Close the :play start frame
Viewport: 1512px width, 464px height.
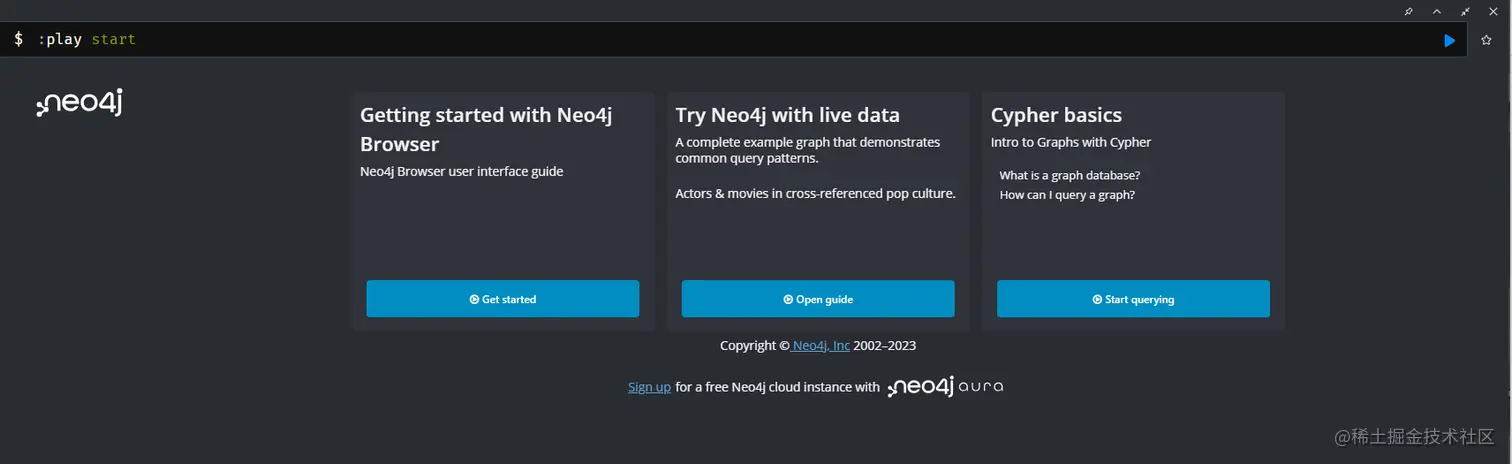pyautogui.click(x=1493, y=11)
